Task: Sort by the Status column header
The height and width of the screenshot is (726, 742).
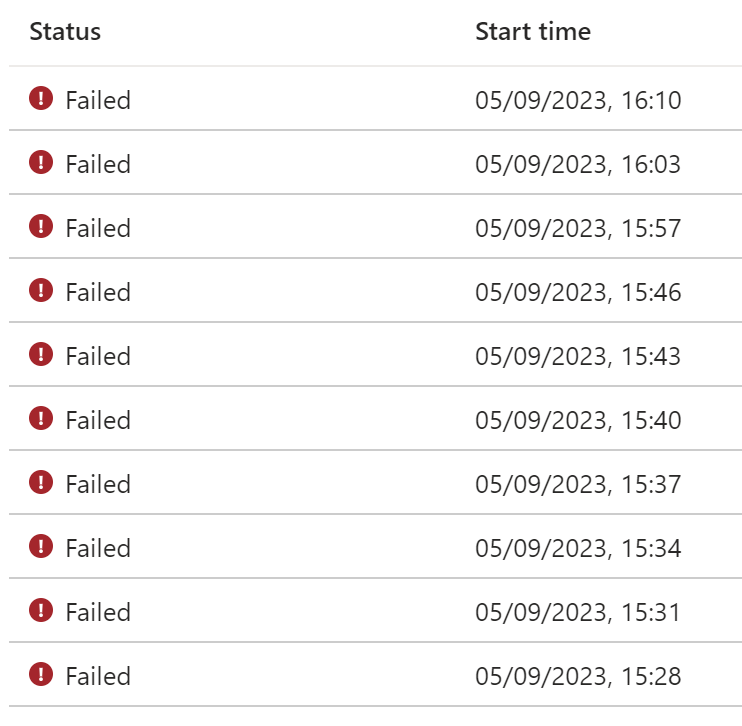Action: click(65, 32)
